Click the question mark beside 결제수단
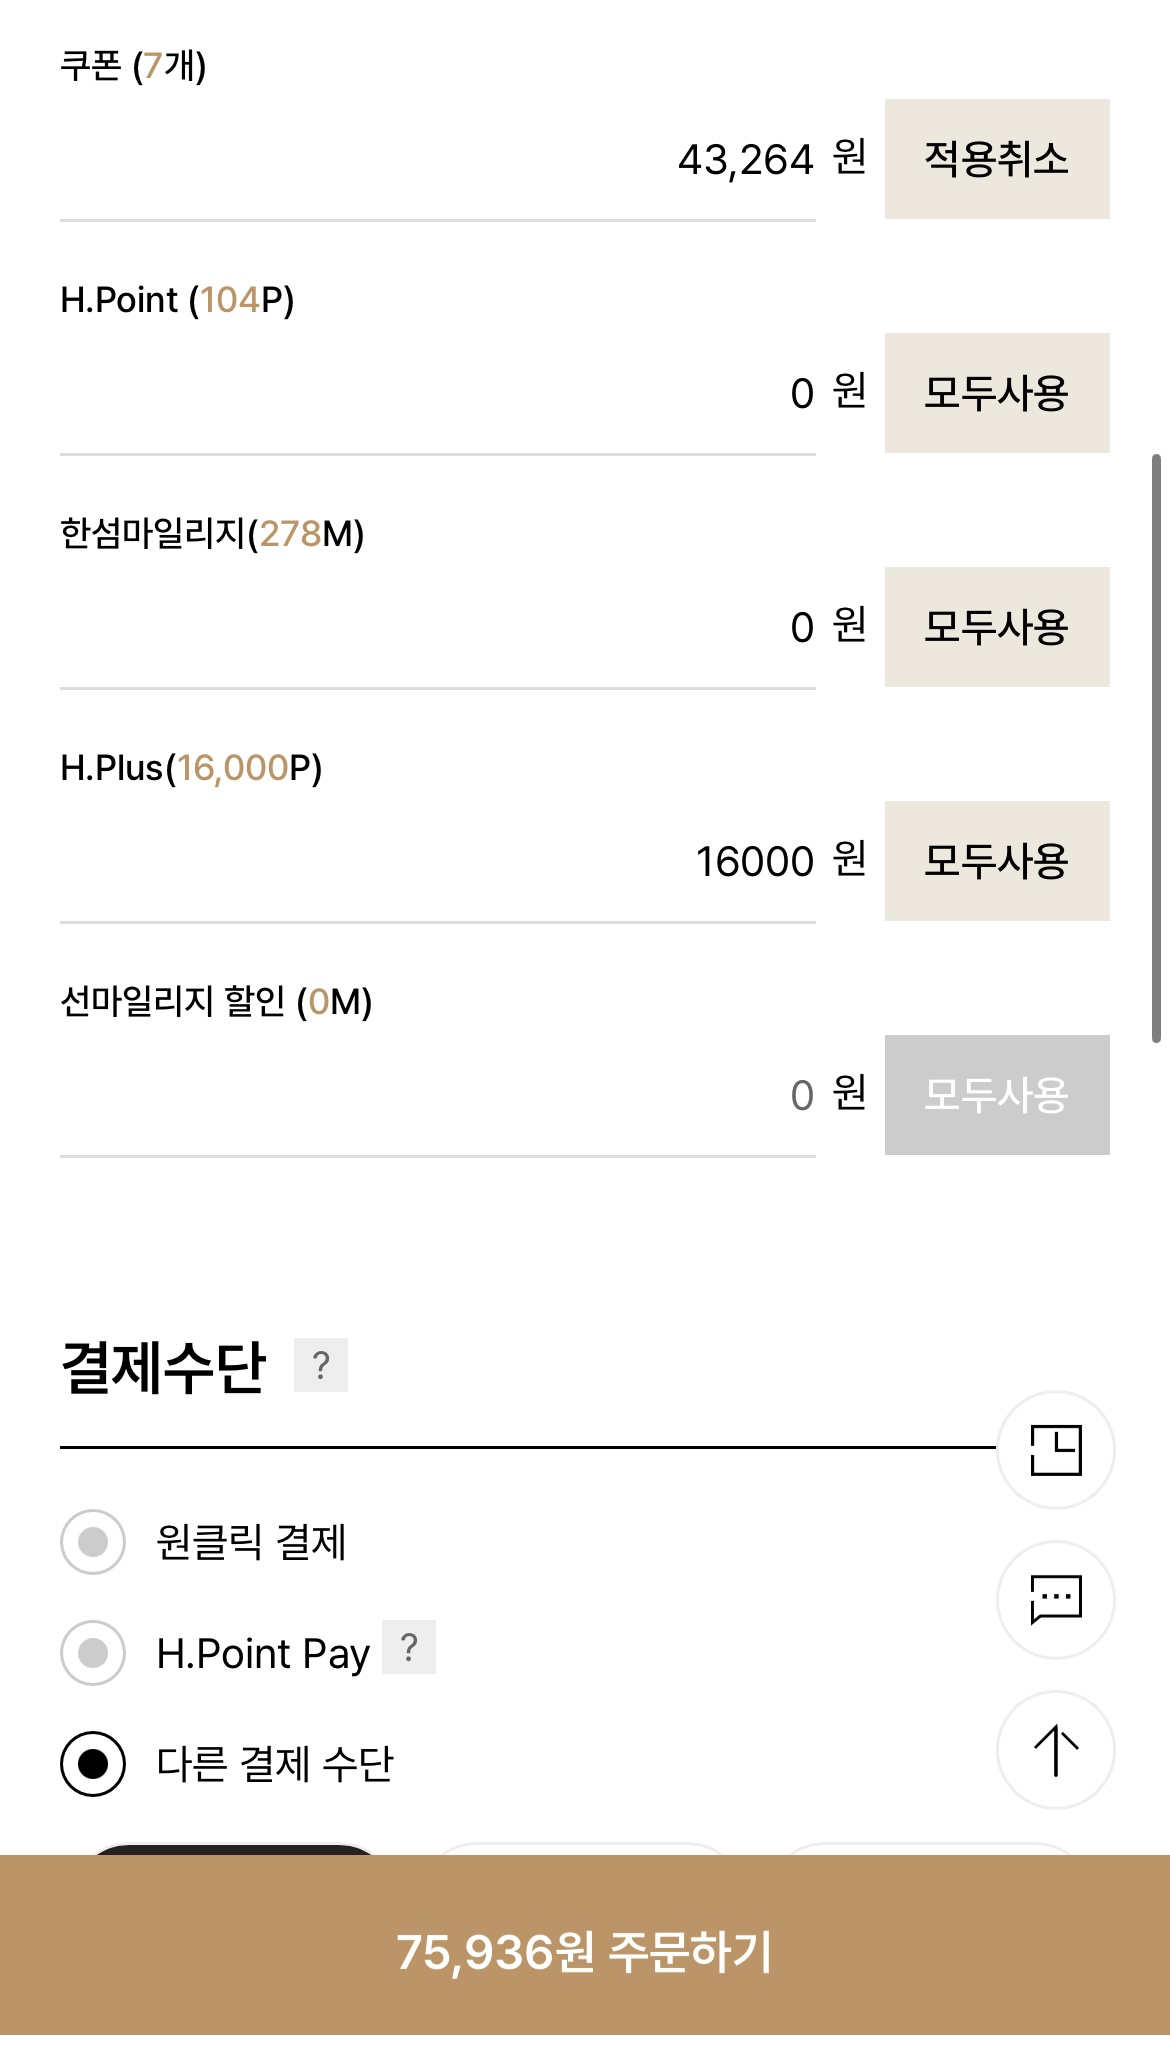Viewport: 1170px width, 2068px height. (x=321, y=1365)
